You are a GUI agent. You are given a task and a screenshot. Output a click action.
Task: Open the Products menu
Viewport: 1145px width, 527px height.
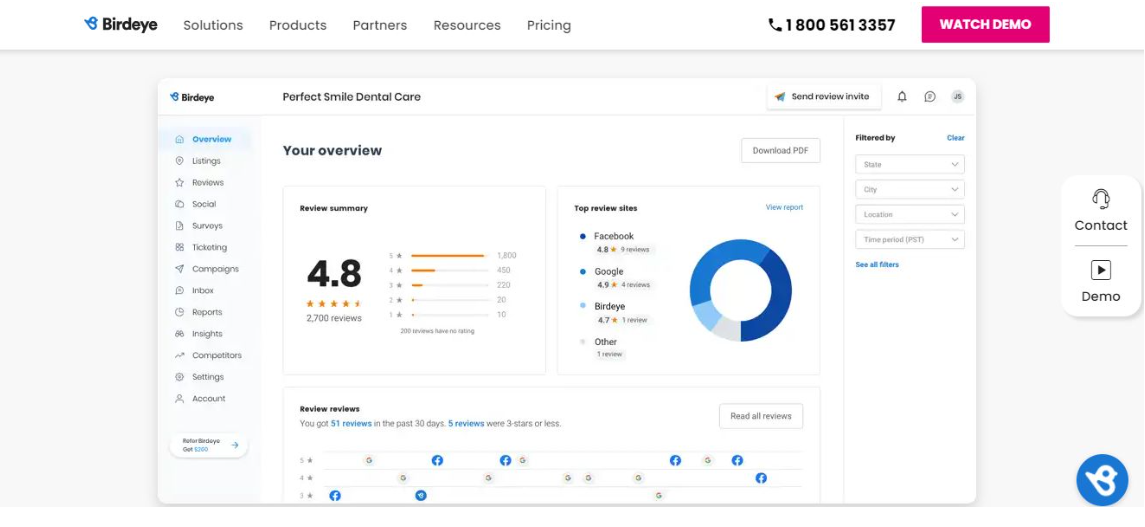pos(298,25)
